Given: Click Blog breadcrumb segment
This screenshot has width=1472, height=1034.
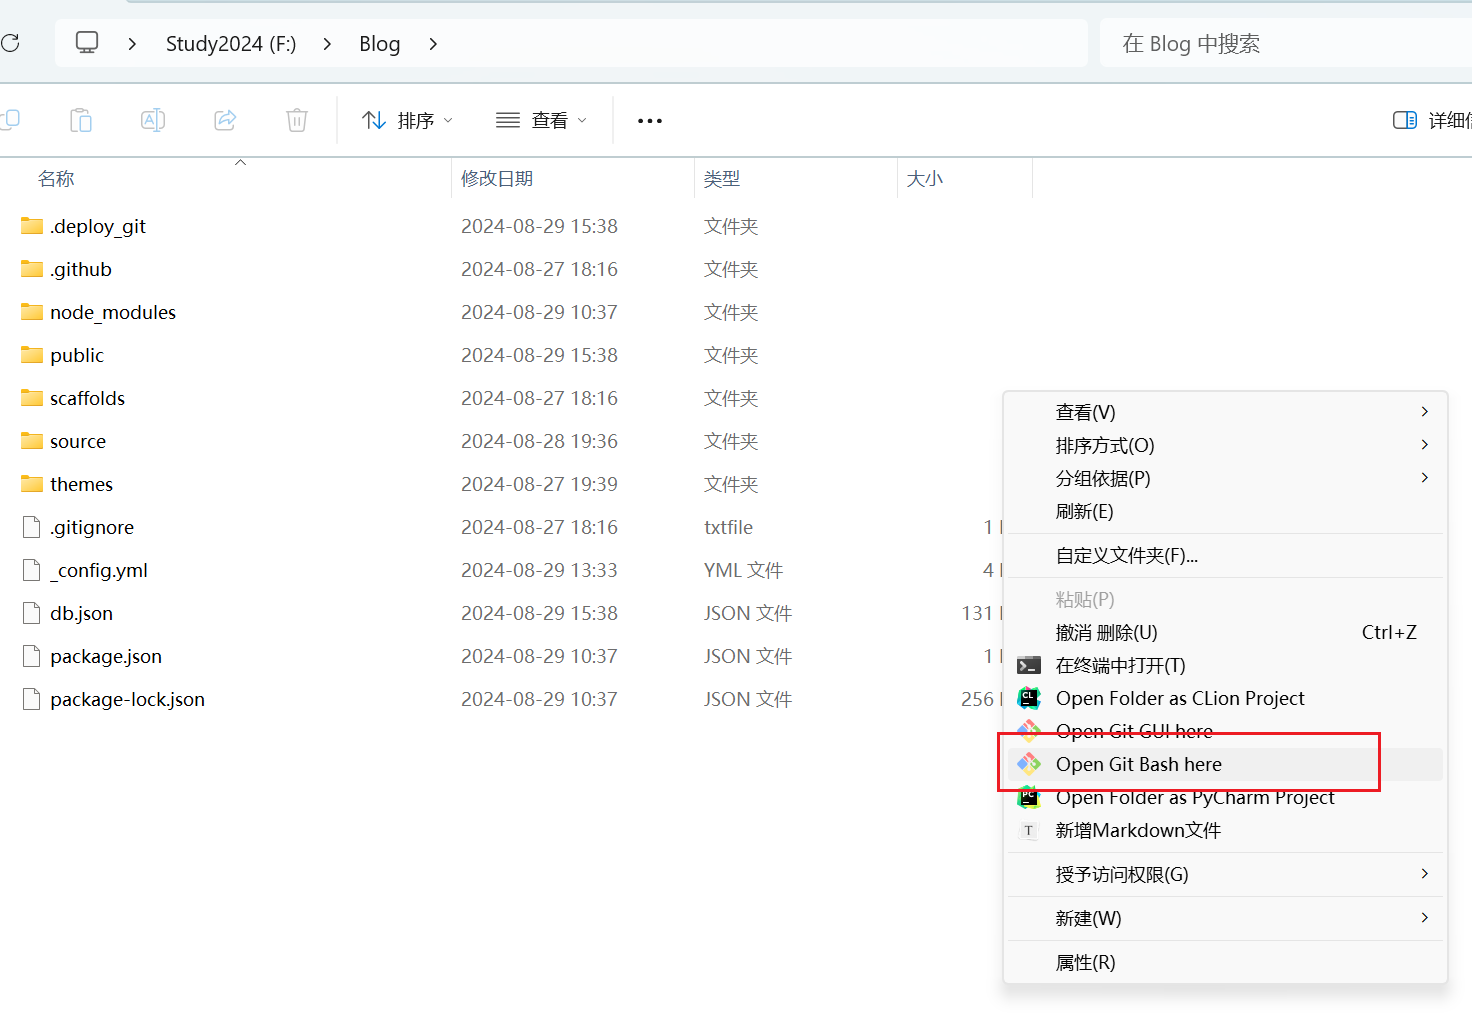Looking at the screenshot, I should pyautogui.click(x=380, y=44).
